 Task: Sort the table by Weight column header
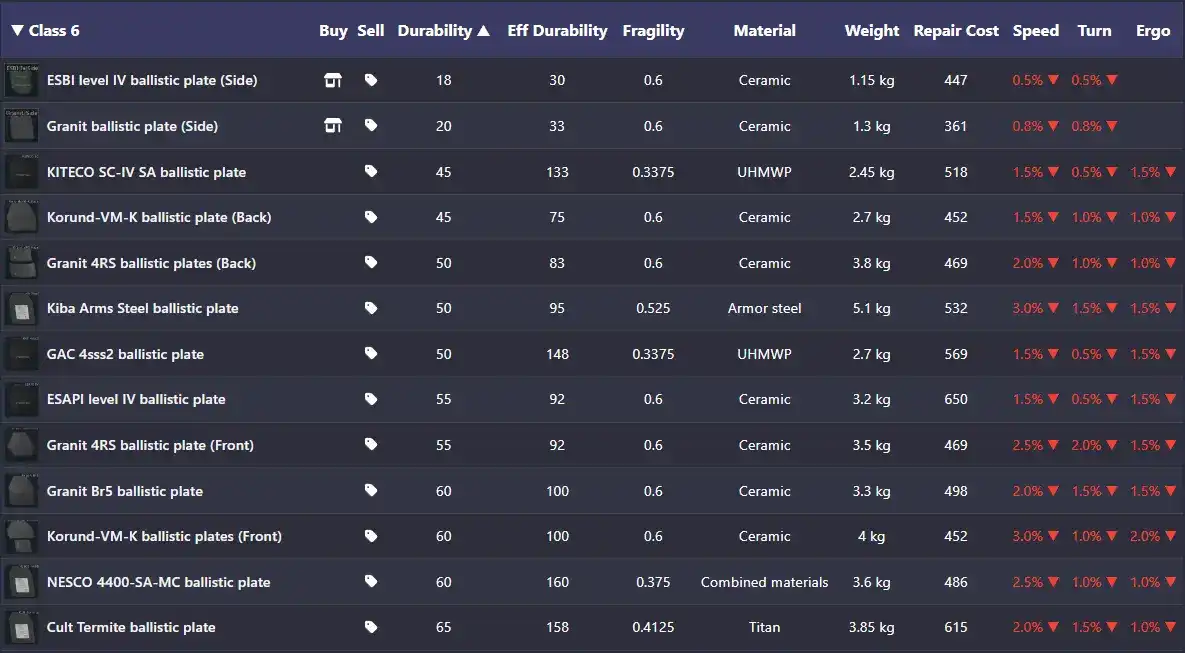click(871, 30)
